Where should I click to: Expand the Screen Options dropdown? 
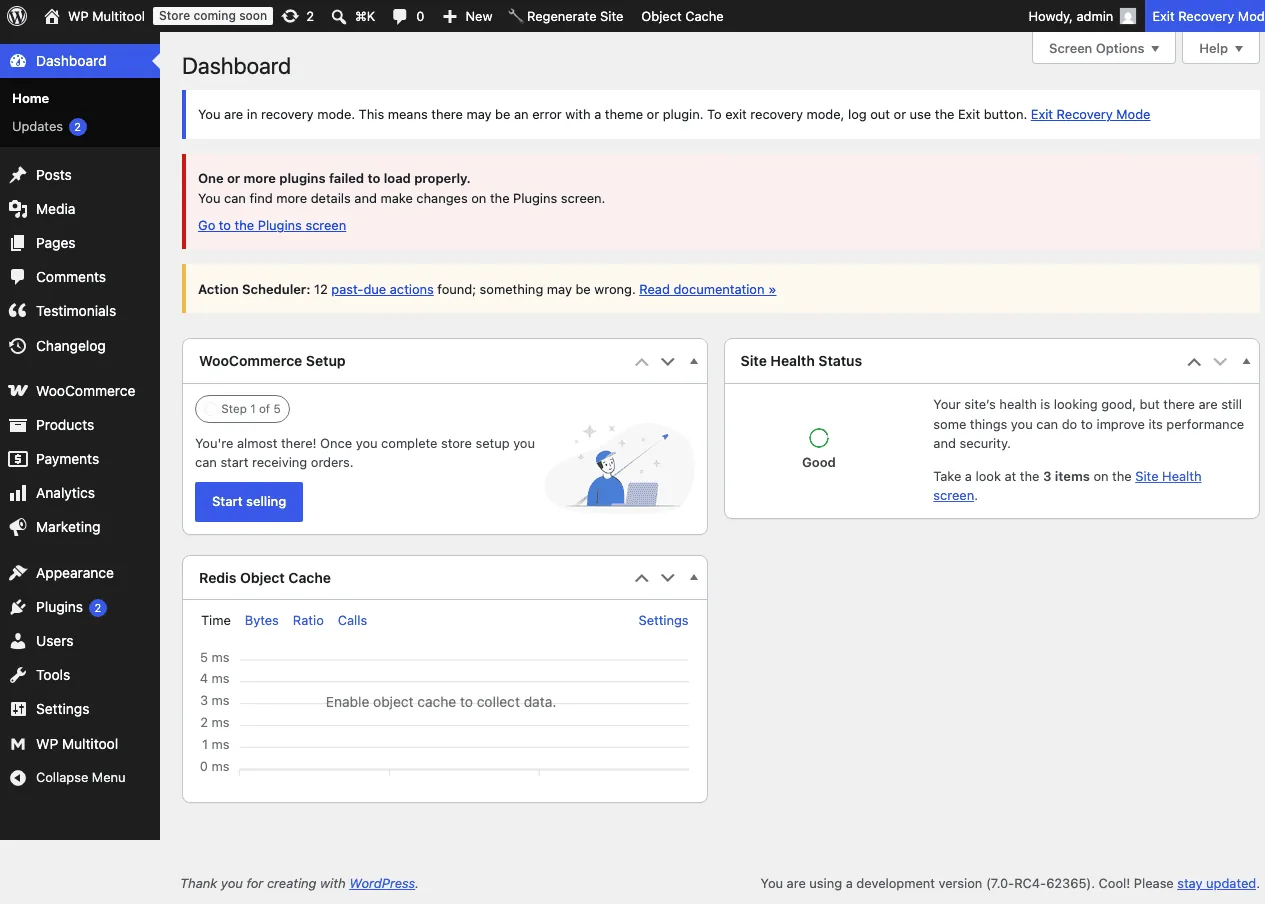coord(1104,48)
